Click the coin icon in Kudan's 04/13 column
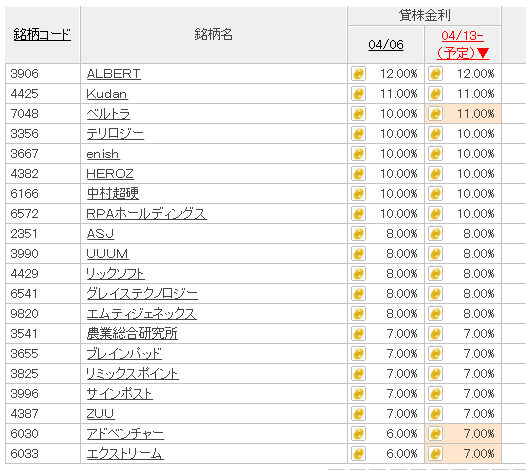 pos(435,94)
